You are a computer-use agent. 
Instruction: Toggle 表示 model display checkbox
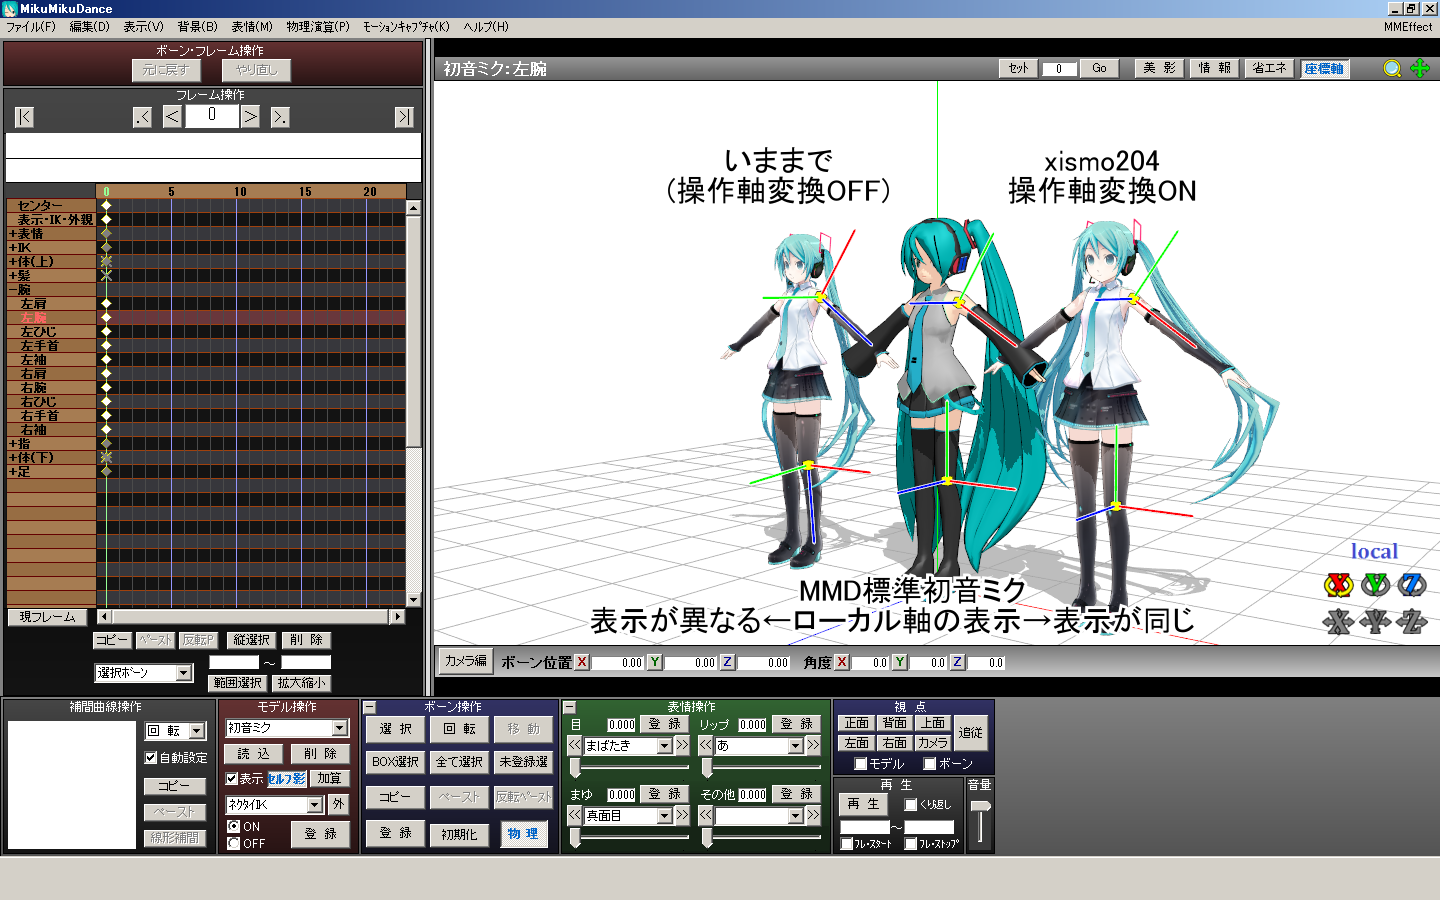click(231, 778)
